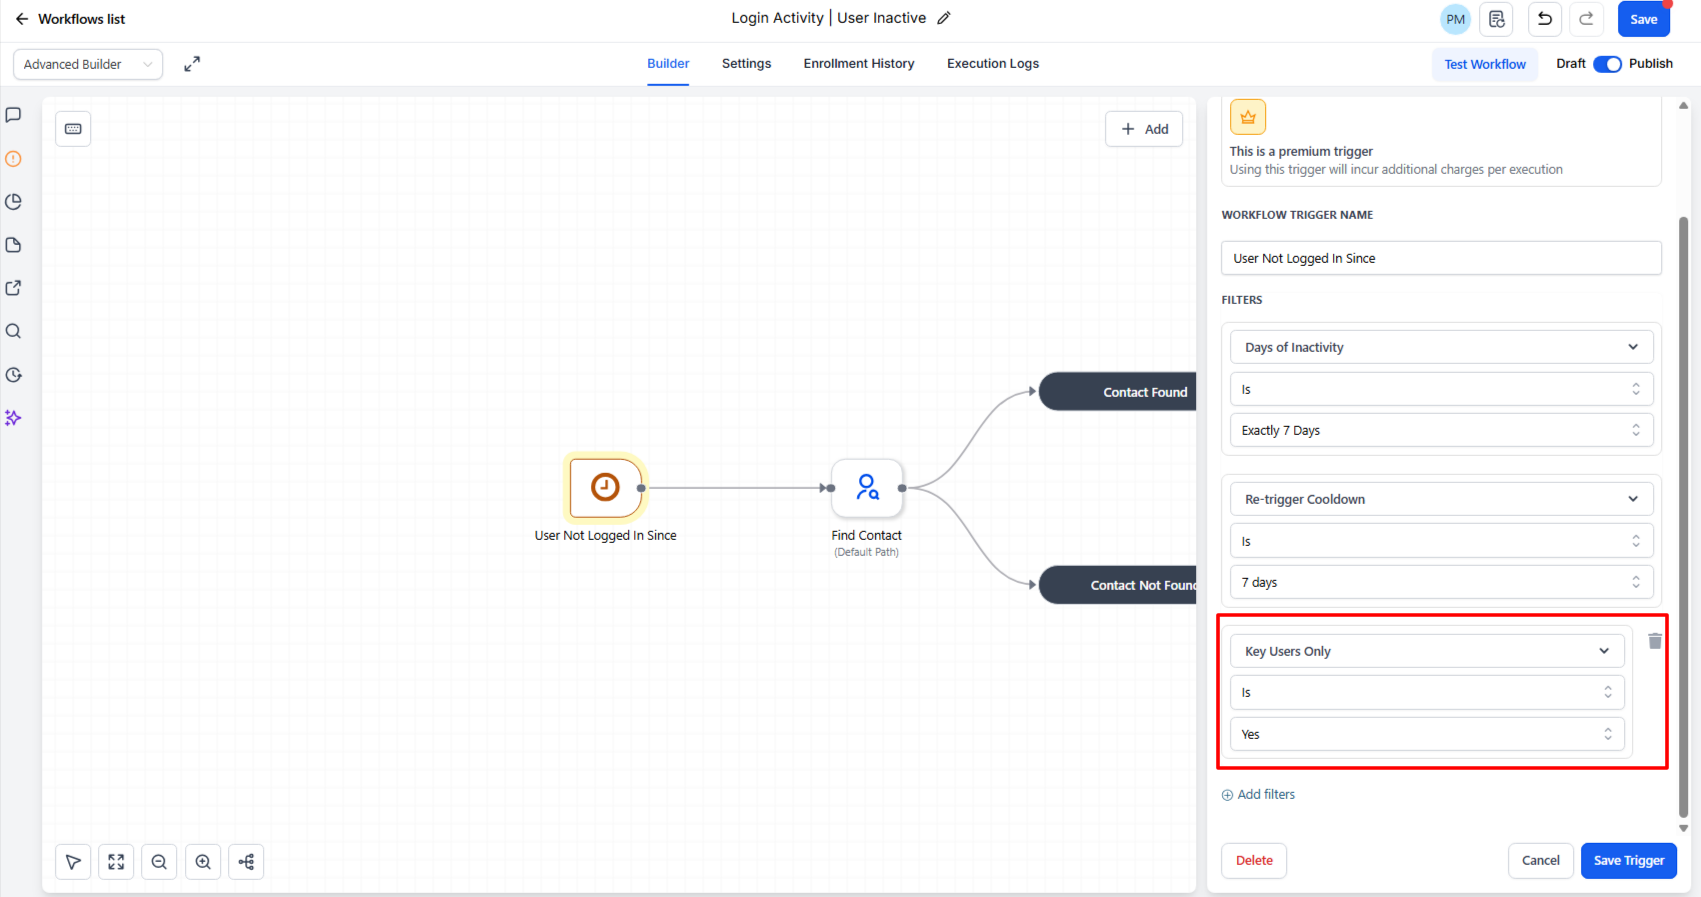Open operator dropdown under Re-trigger Cooldown
Image resolution: width=1701 pixels, height=897 pixels.
click(1441, 541)
